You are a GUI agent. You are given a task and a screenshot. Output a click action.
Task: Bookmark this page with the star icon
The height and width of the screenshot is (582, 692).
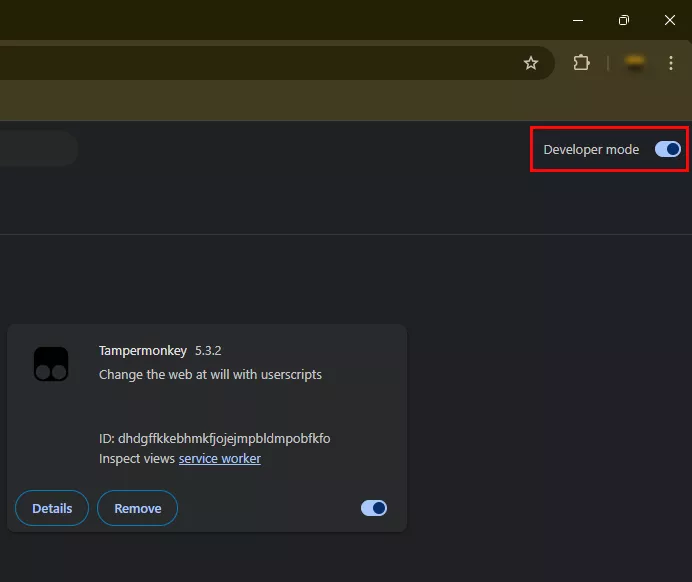(530, 63)
